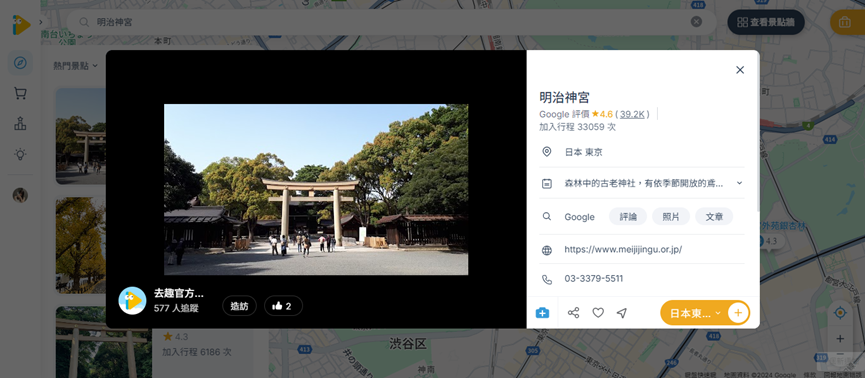Click the Meiji Shrine torii photo
The width and height of the screenshot is (865, 378).
[316, 189]
